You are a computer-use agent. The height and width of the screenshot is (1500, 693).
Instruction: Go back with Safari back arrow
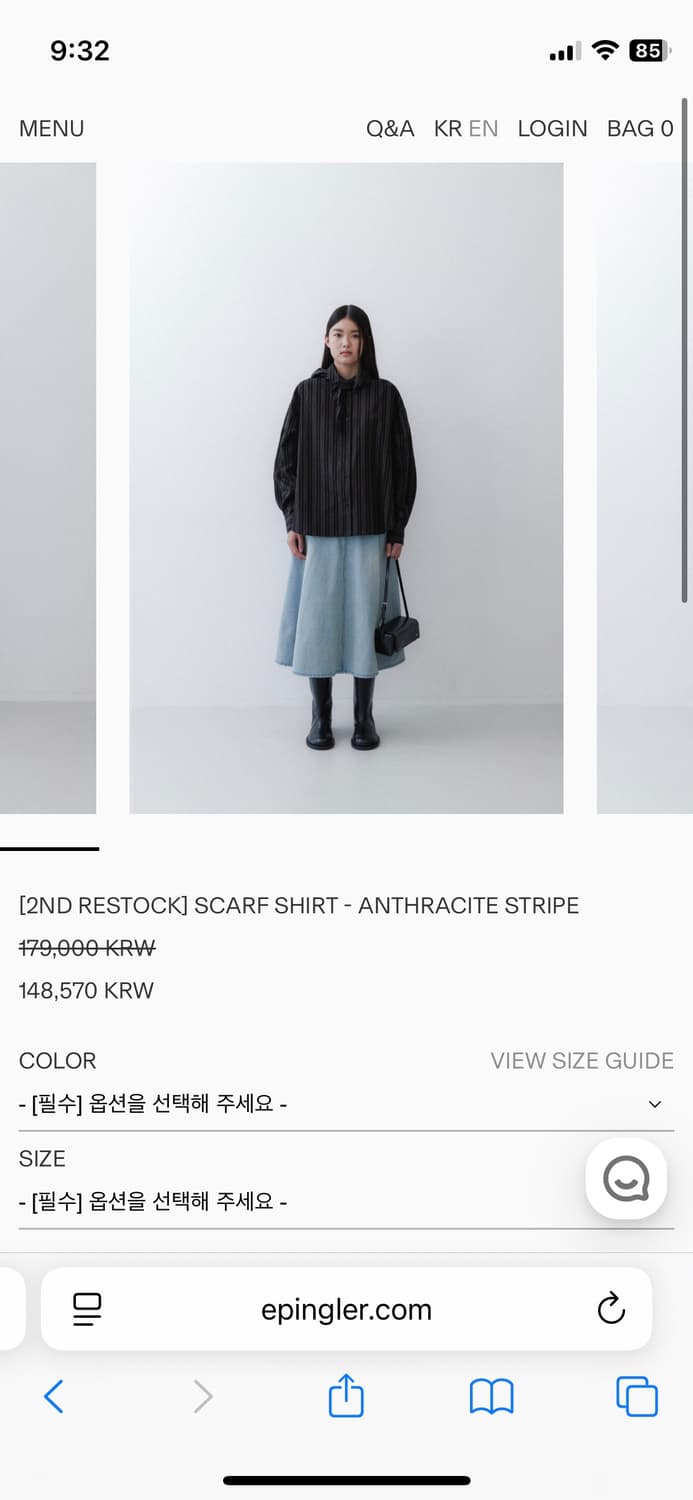[54, 1396]
